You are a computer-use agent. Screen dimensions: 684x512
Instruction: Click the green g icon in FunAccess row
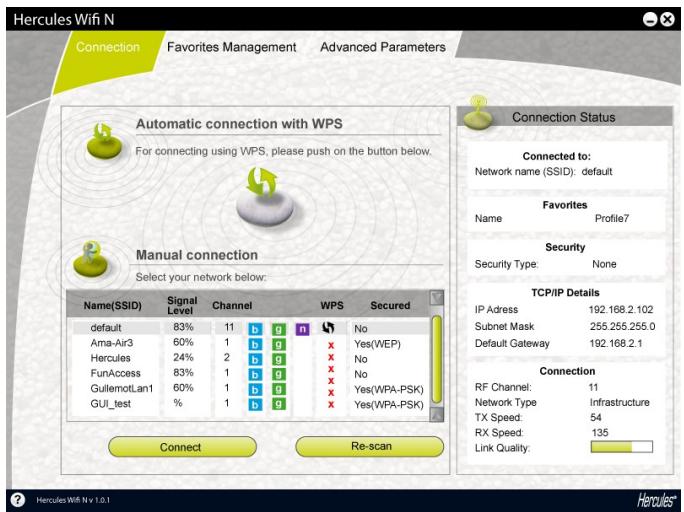(x=279, y=375)
